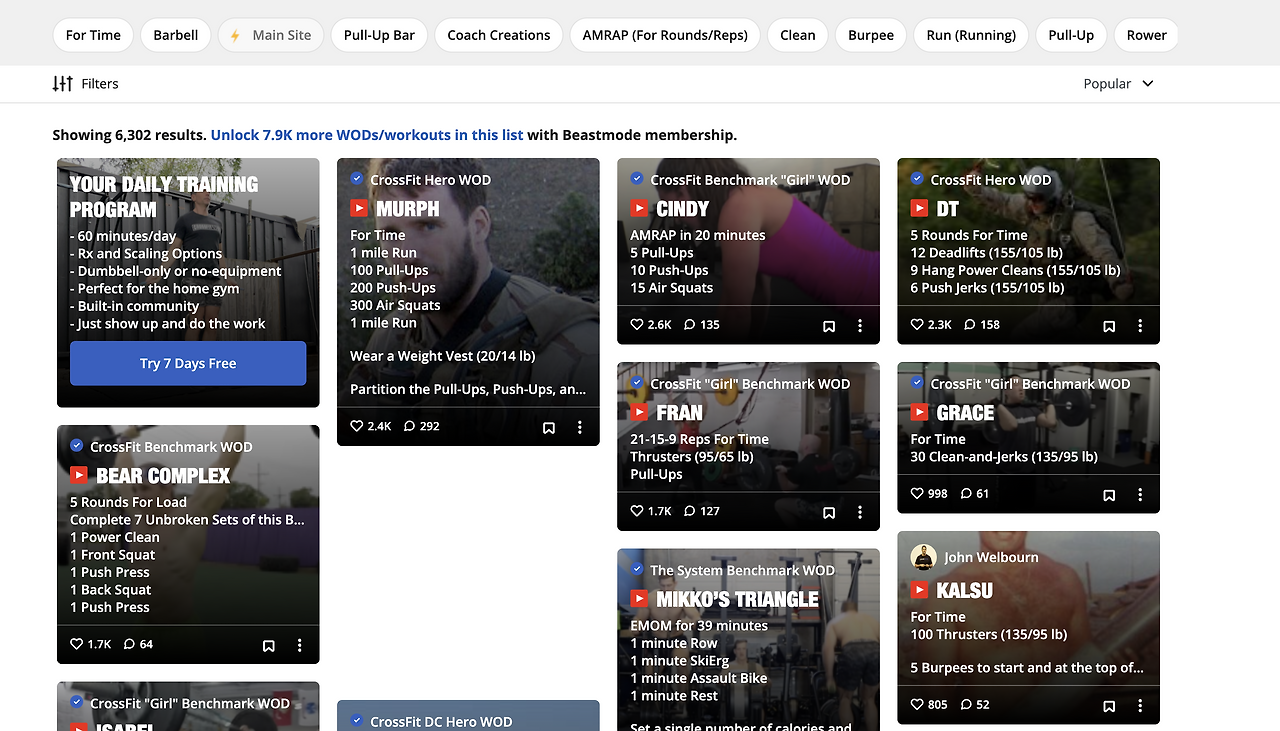Viewport: 1280px width, 731px height.
Task: Bookmark the Bear Complex workout
Action: pos(269,646)
